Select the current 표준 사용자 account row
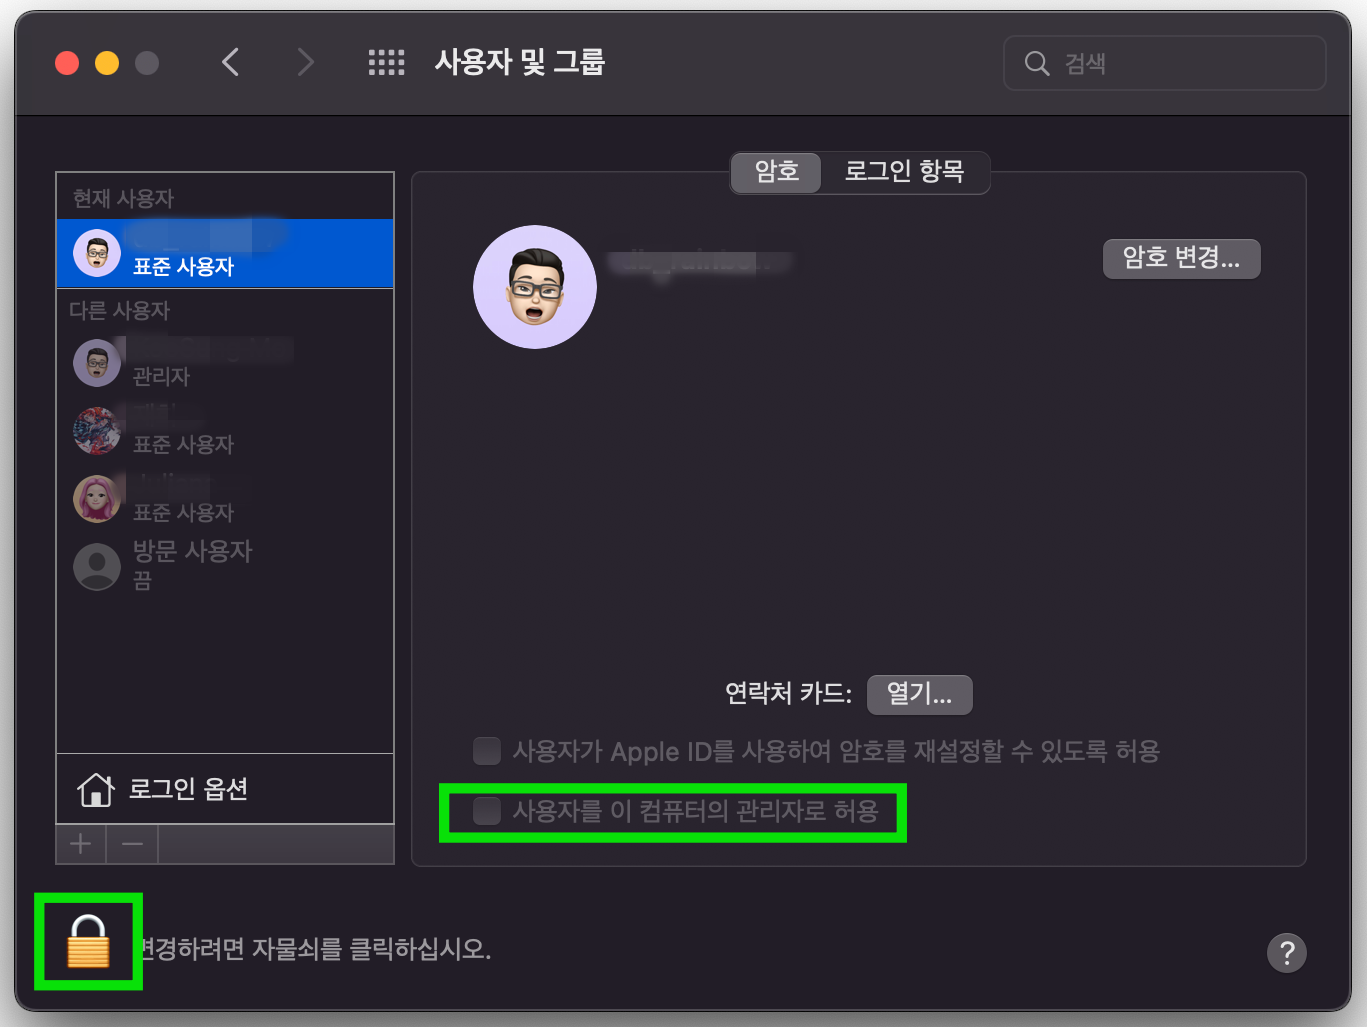1367x1027 pixels. (225, 254)
